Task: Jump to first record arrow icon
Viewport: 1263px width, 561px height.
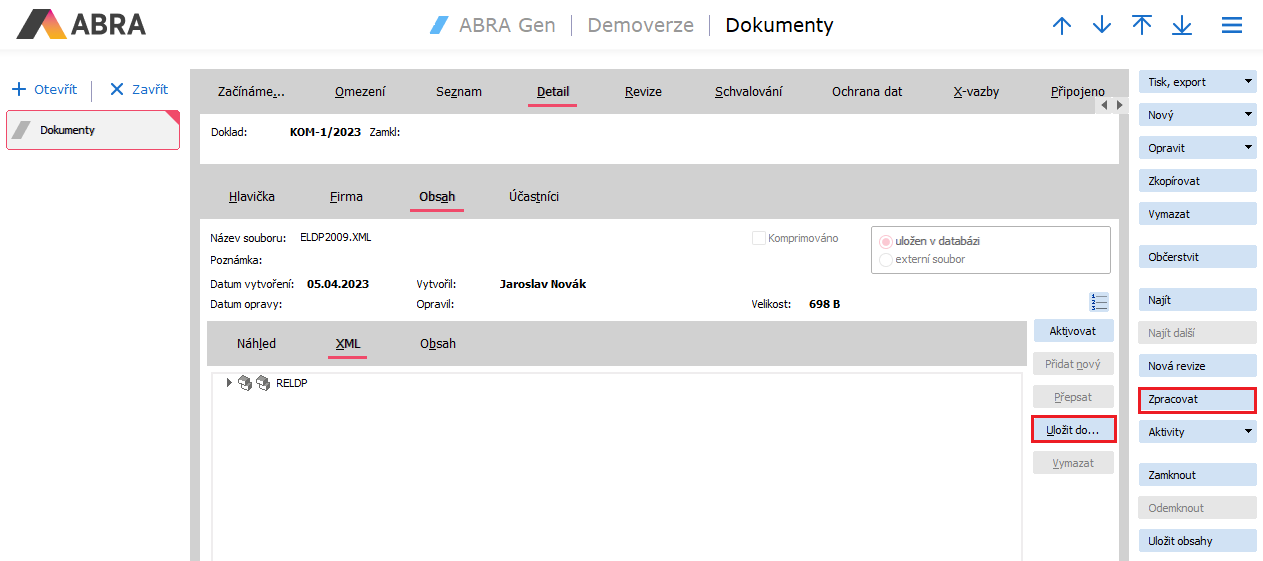Action: [1142, 26]
